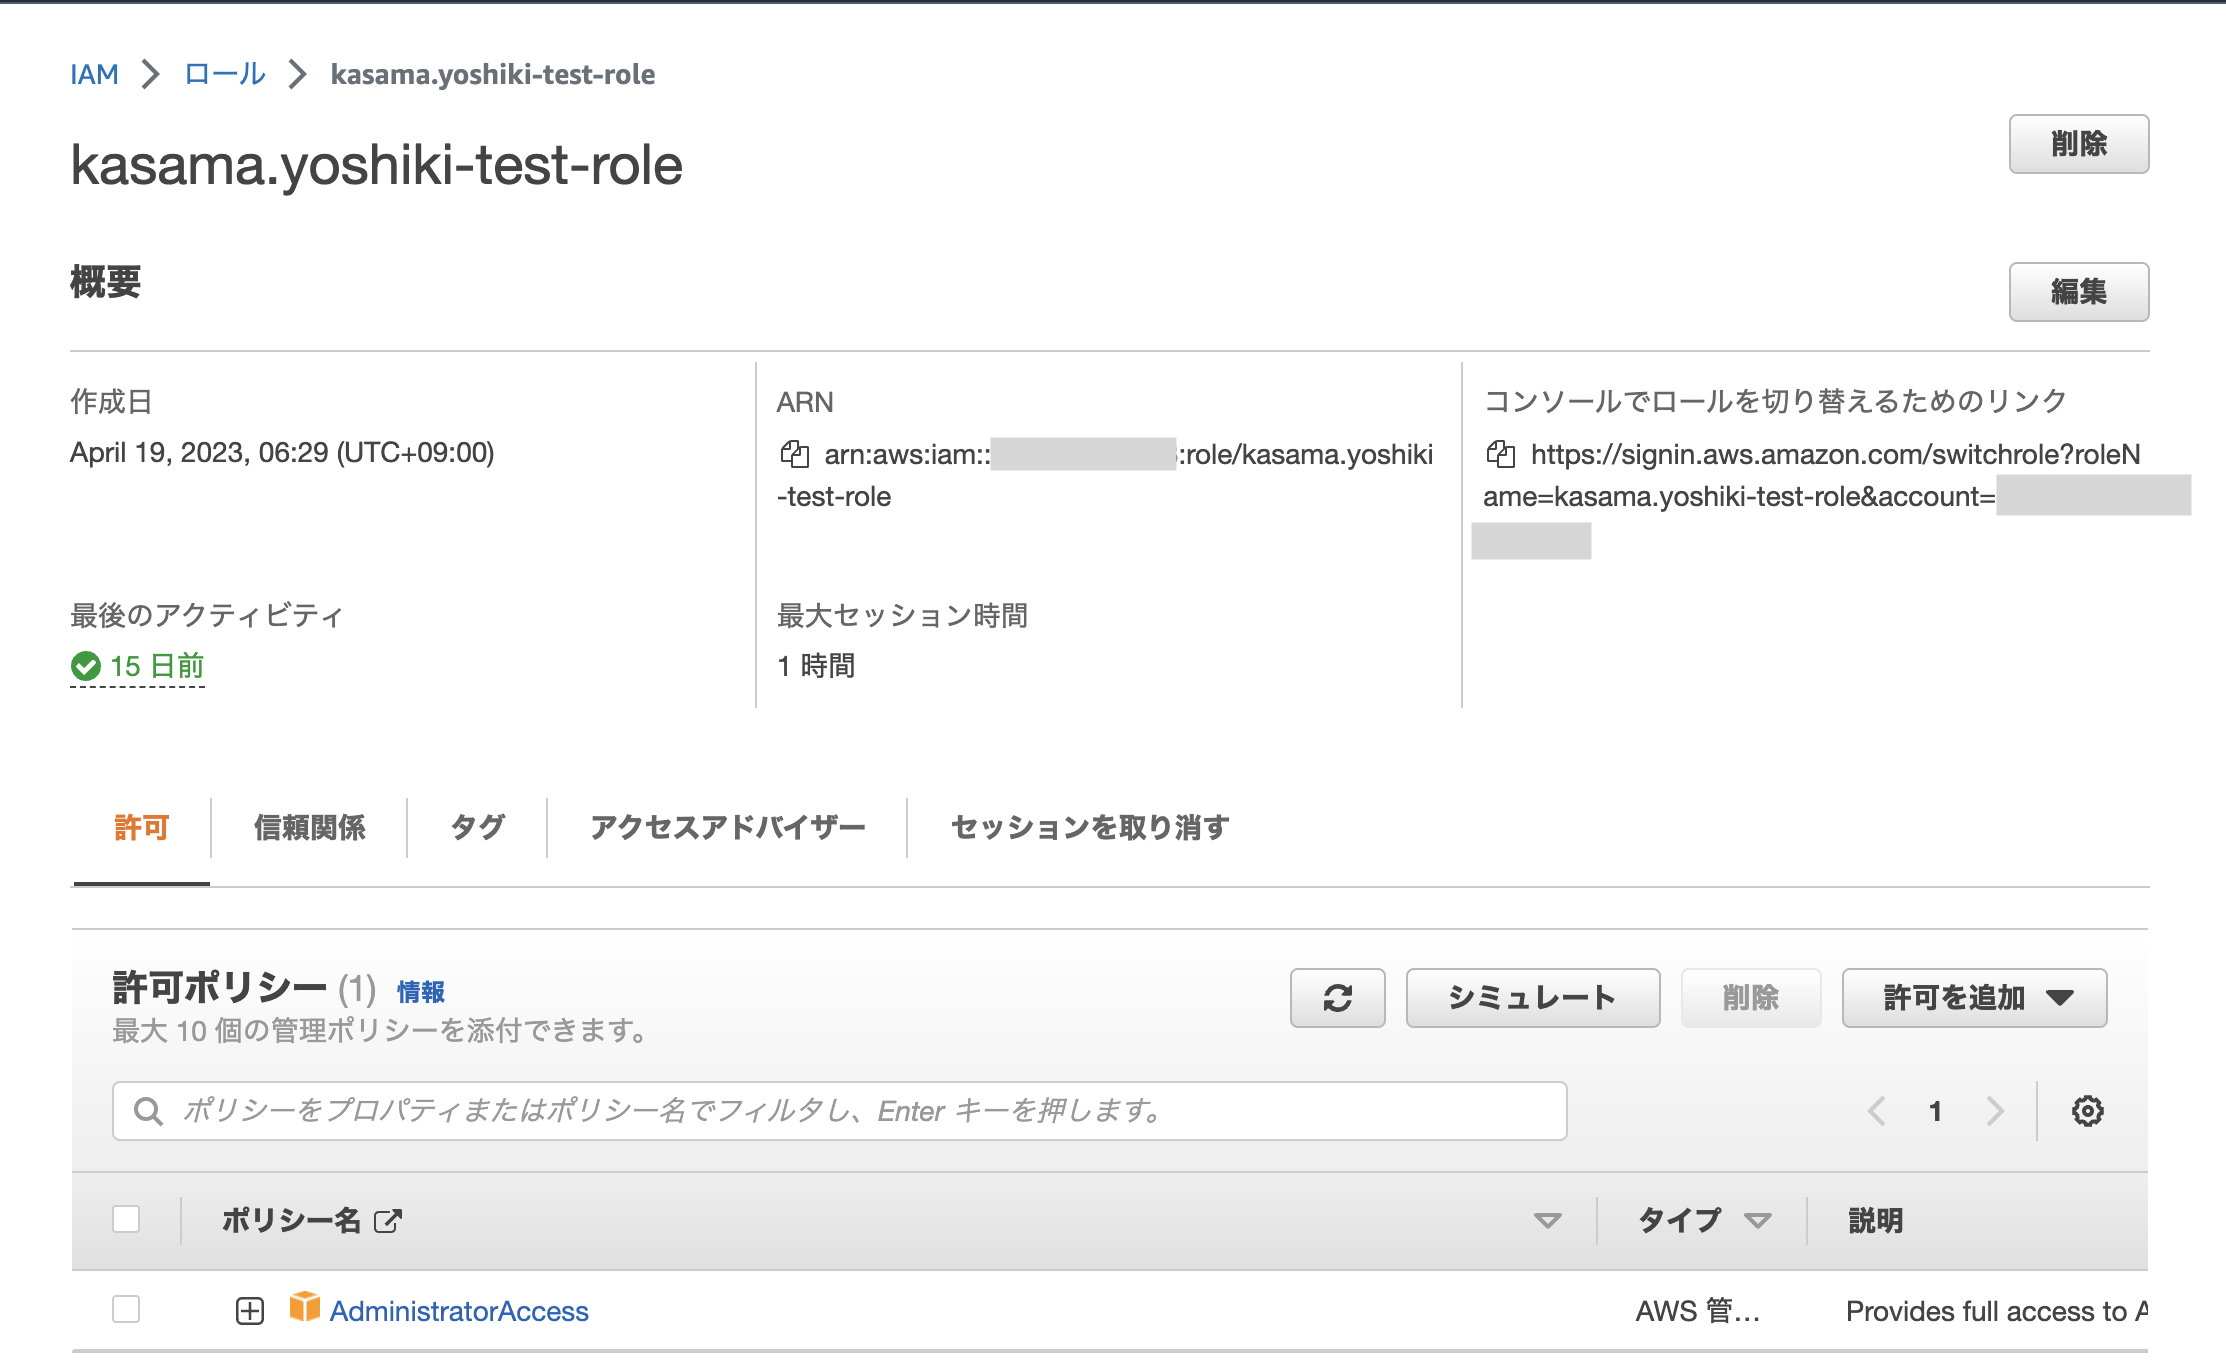This screenshot has width=2226, height=1372.
Task: Click the breadcrumb chevron after IAM
Action: [151, 74]
